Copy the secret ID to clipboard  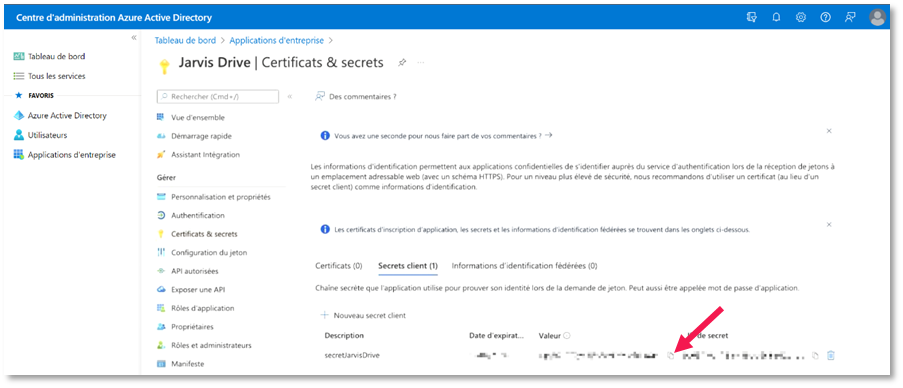click(x=814, y=356)
